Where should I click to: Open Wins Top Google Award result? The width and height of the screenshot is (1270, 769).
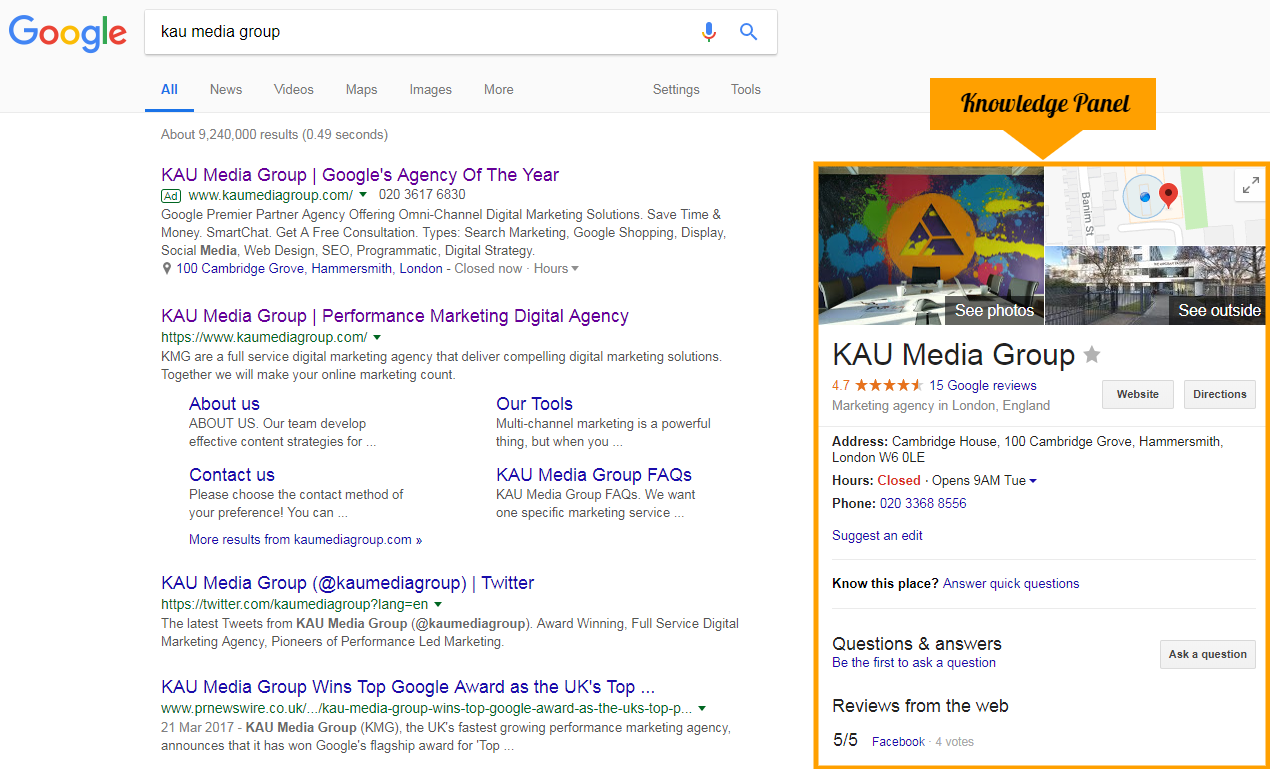click(408, 687)
